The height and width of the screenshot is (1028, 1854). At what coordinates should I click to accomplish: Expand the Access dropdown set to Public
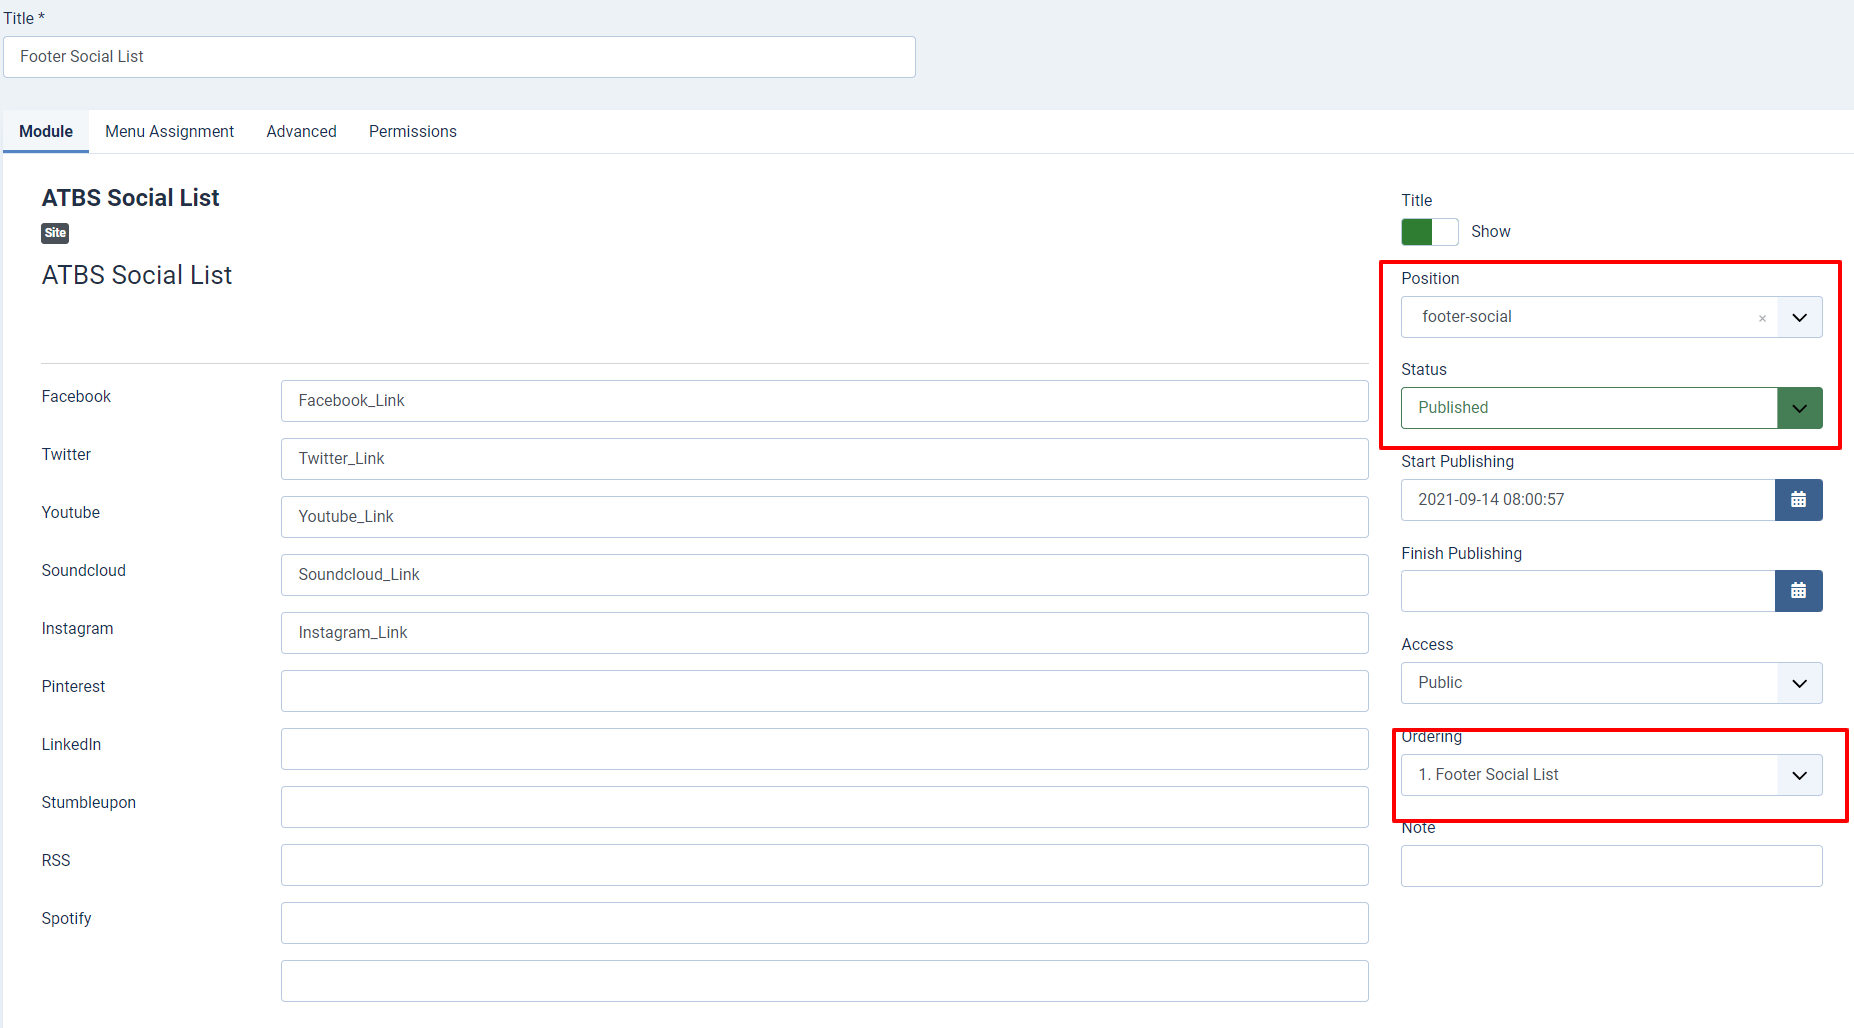pyautogui.click(x=1799, y=683)
